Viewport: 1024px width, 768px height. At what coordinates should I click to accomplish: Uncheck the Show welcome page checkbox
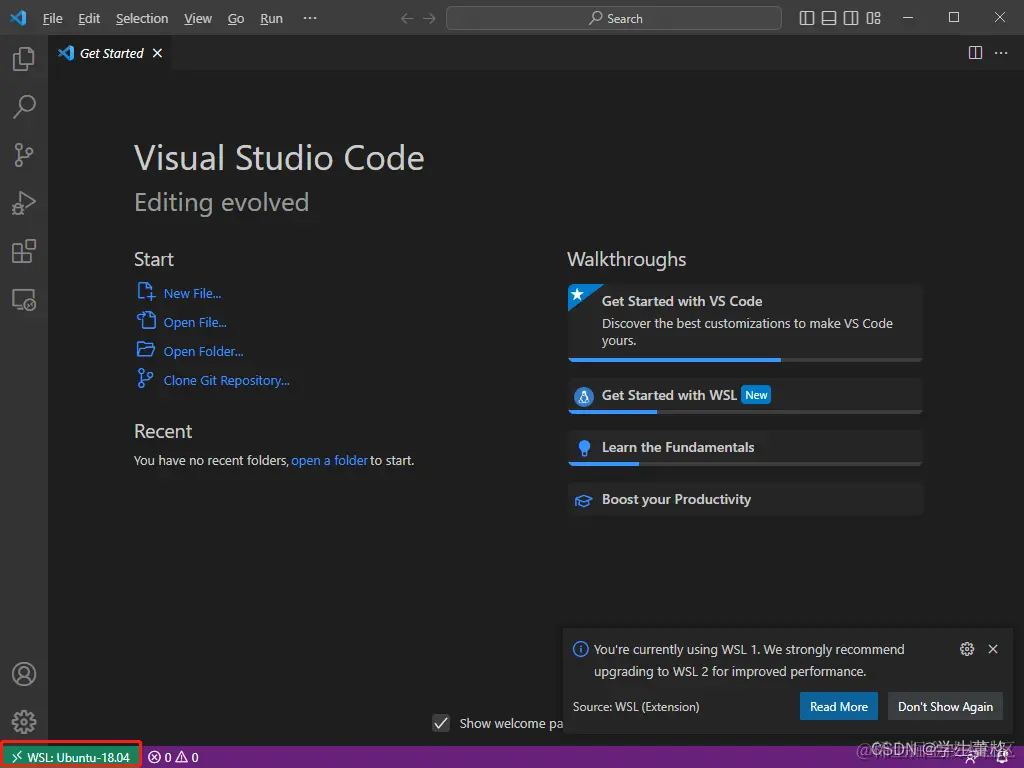[x=441, y=723]
